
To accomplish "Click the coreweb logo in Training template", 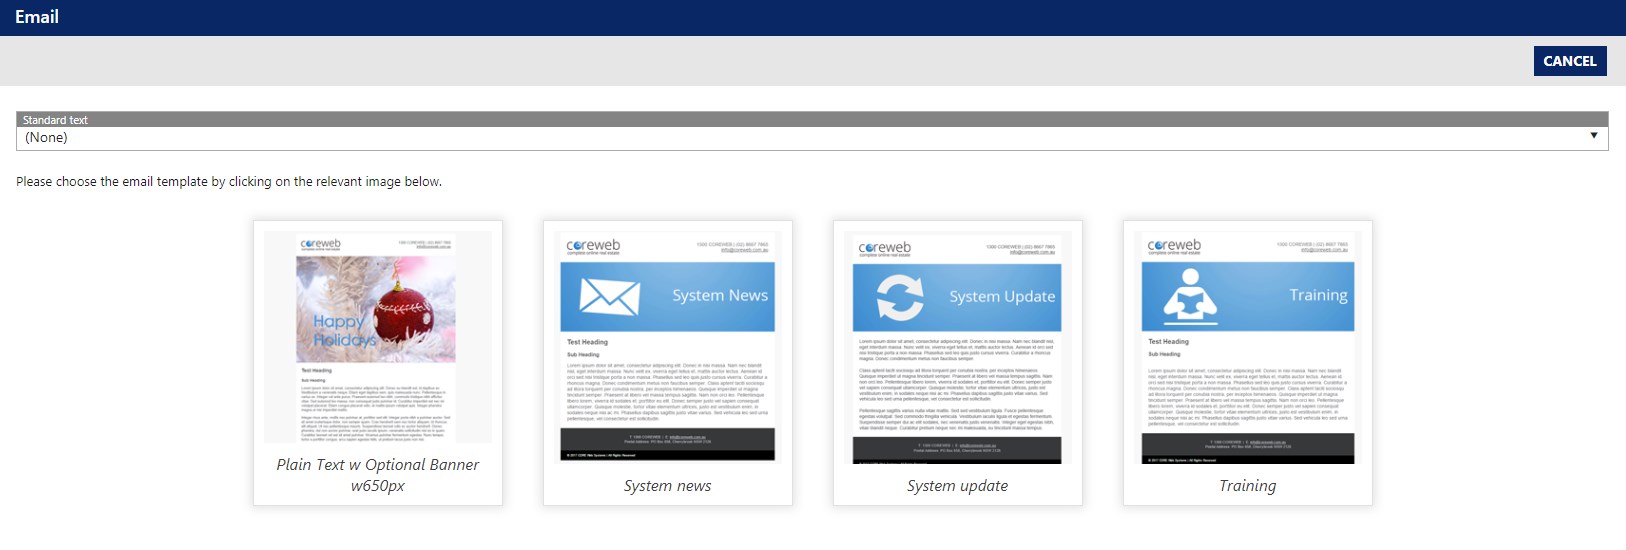I will 1174,246.
